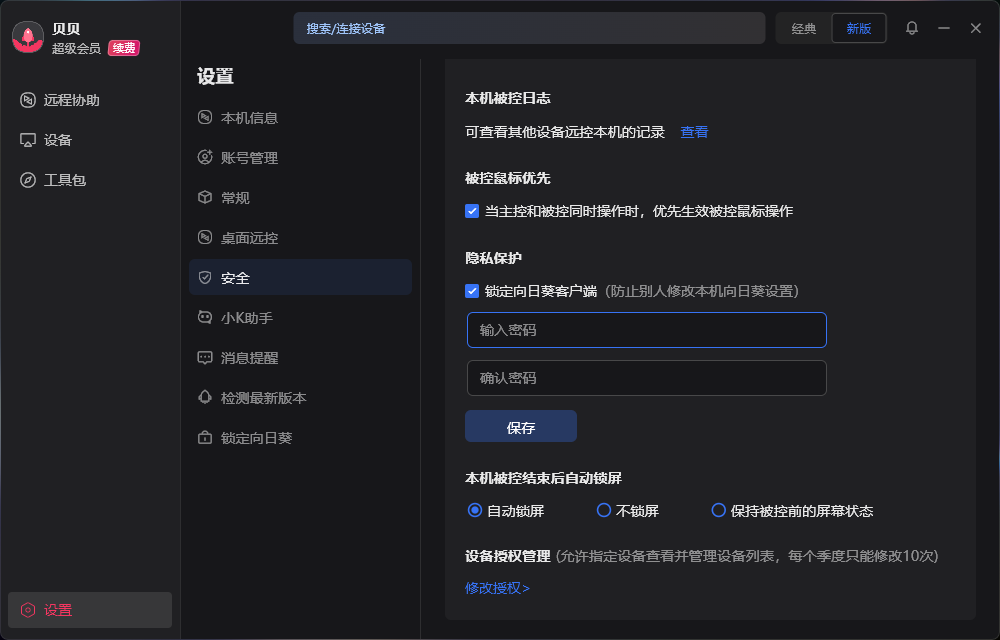The width and height of the screenshot is (1000, 640).
Task: Click the 保存 button
Action: [x=521, y=427]
